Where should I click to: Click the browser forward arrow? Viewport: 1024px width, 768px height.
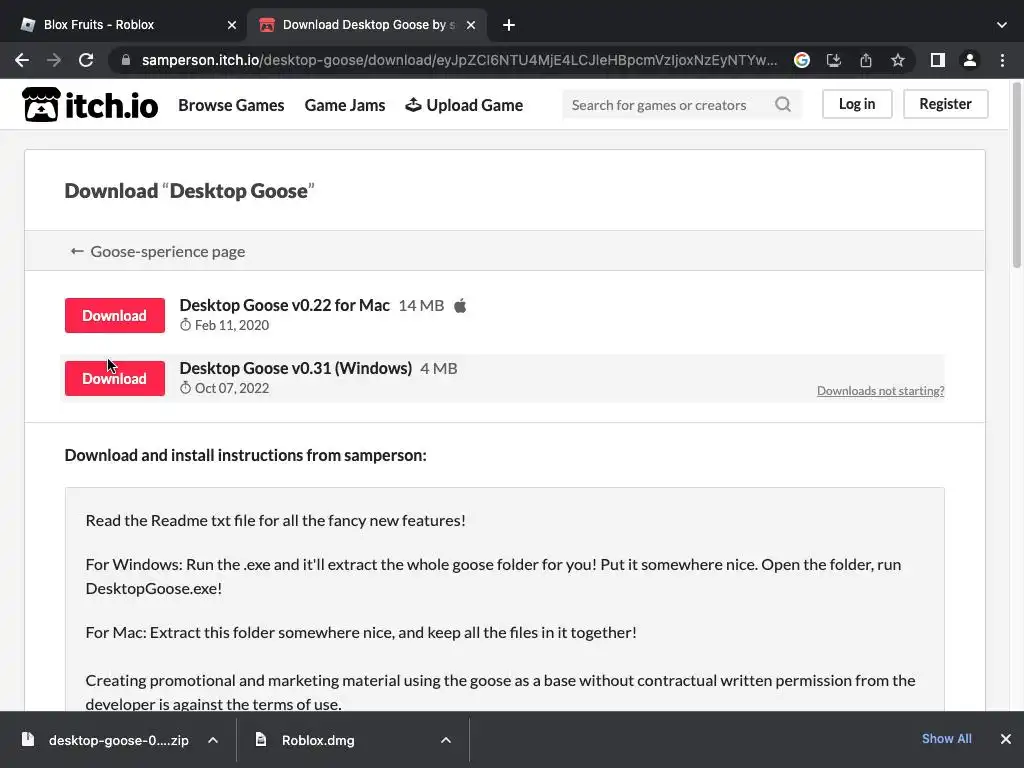(54, 60)
